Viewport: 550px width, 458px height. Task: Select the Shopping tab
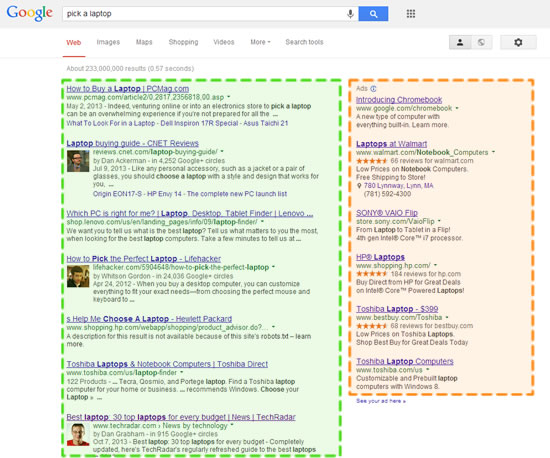(x=183, y=42)
